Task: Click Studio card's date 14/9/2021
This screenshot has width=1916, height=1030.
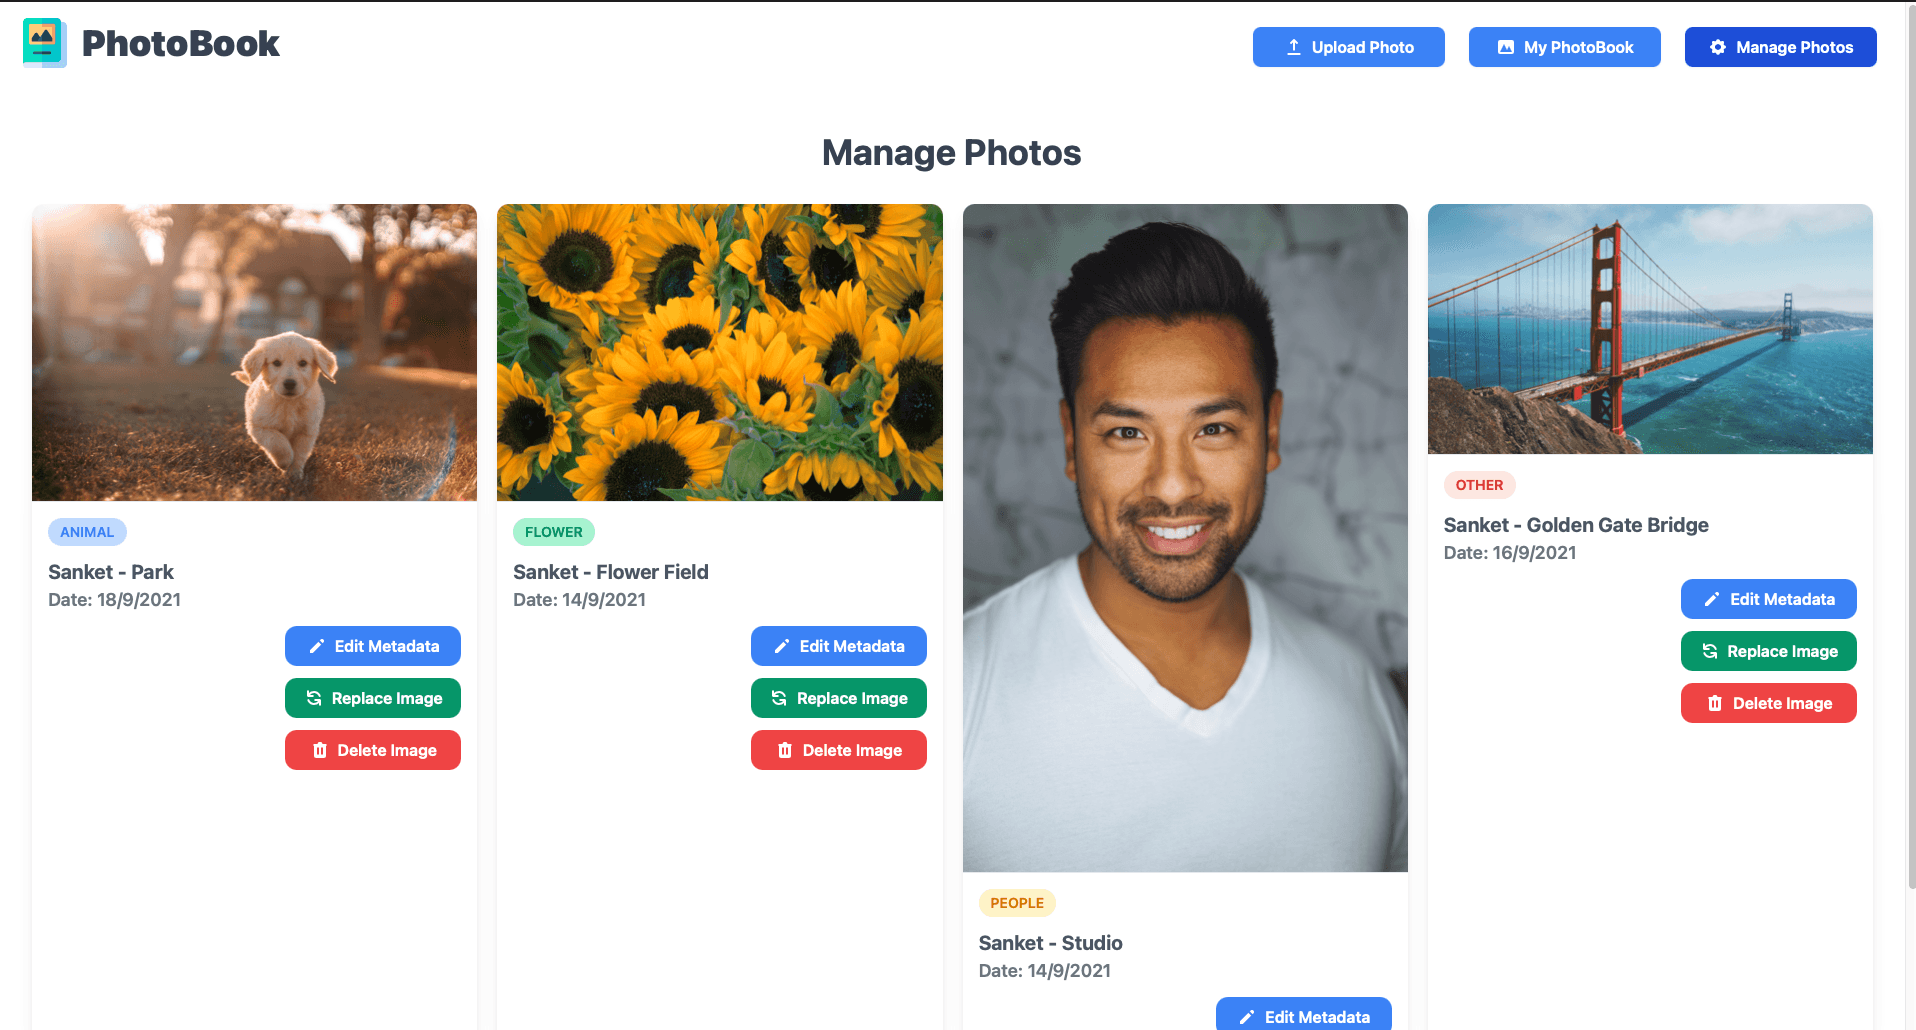Action: tap(1069, 971)
